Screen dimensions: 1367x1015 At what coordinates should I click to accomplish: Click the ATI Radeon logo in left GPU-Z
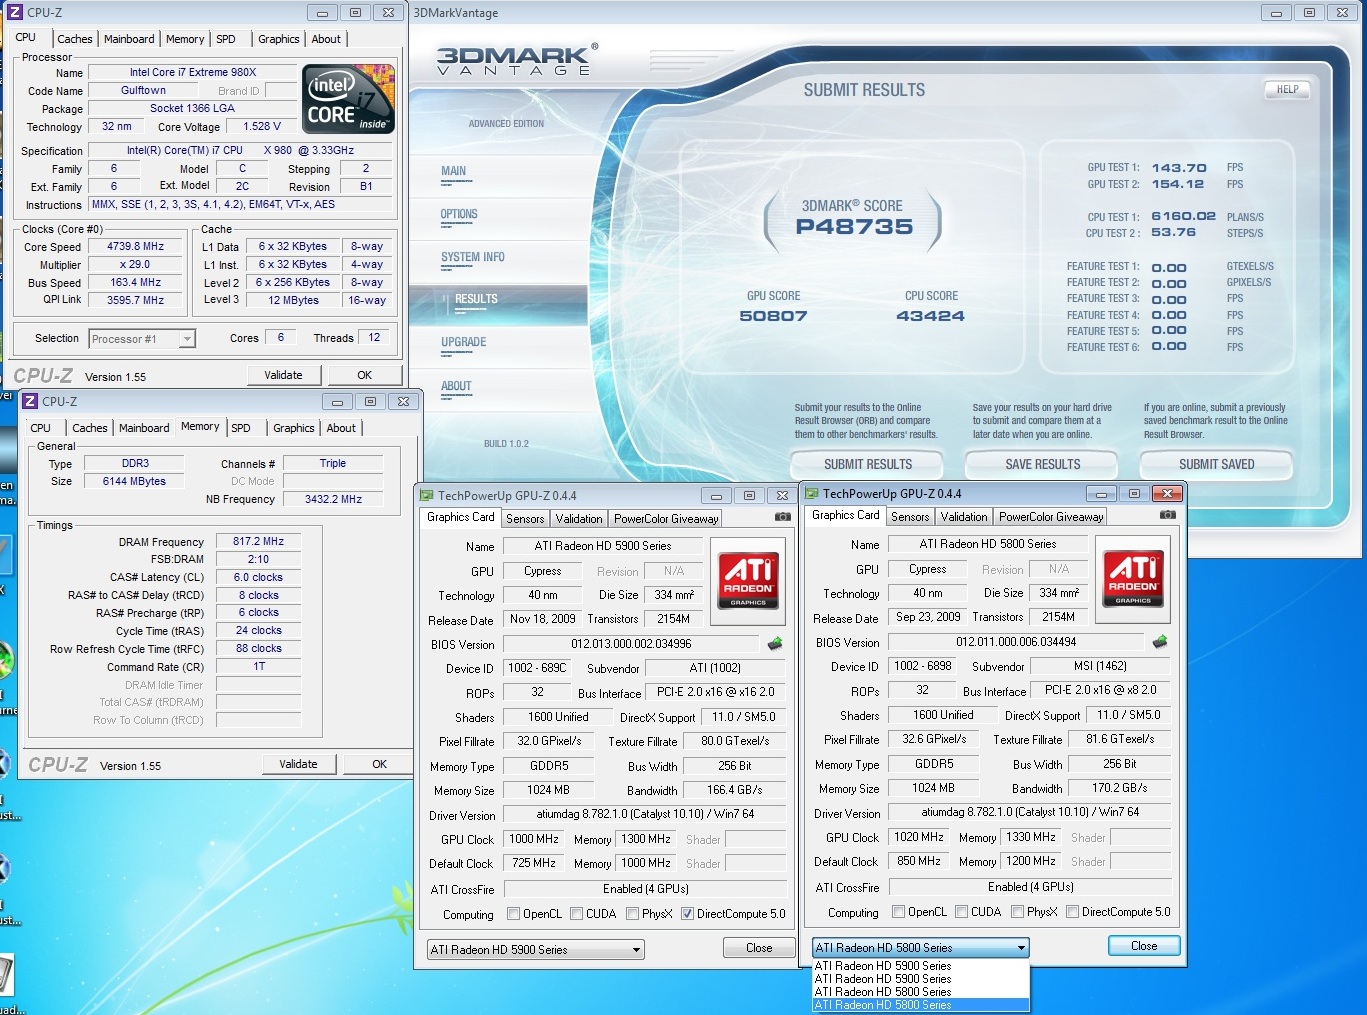click(x=748, y=581)
